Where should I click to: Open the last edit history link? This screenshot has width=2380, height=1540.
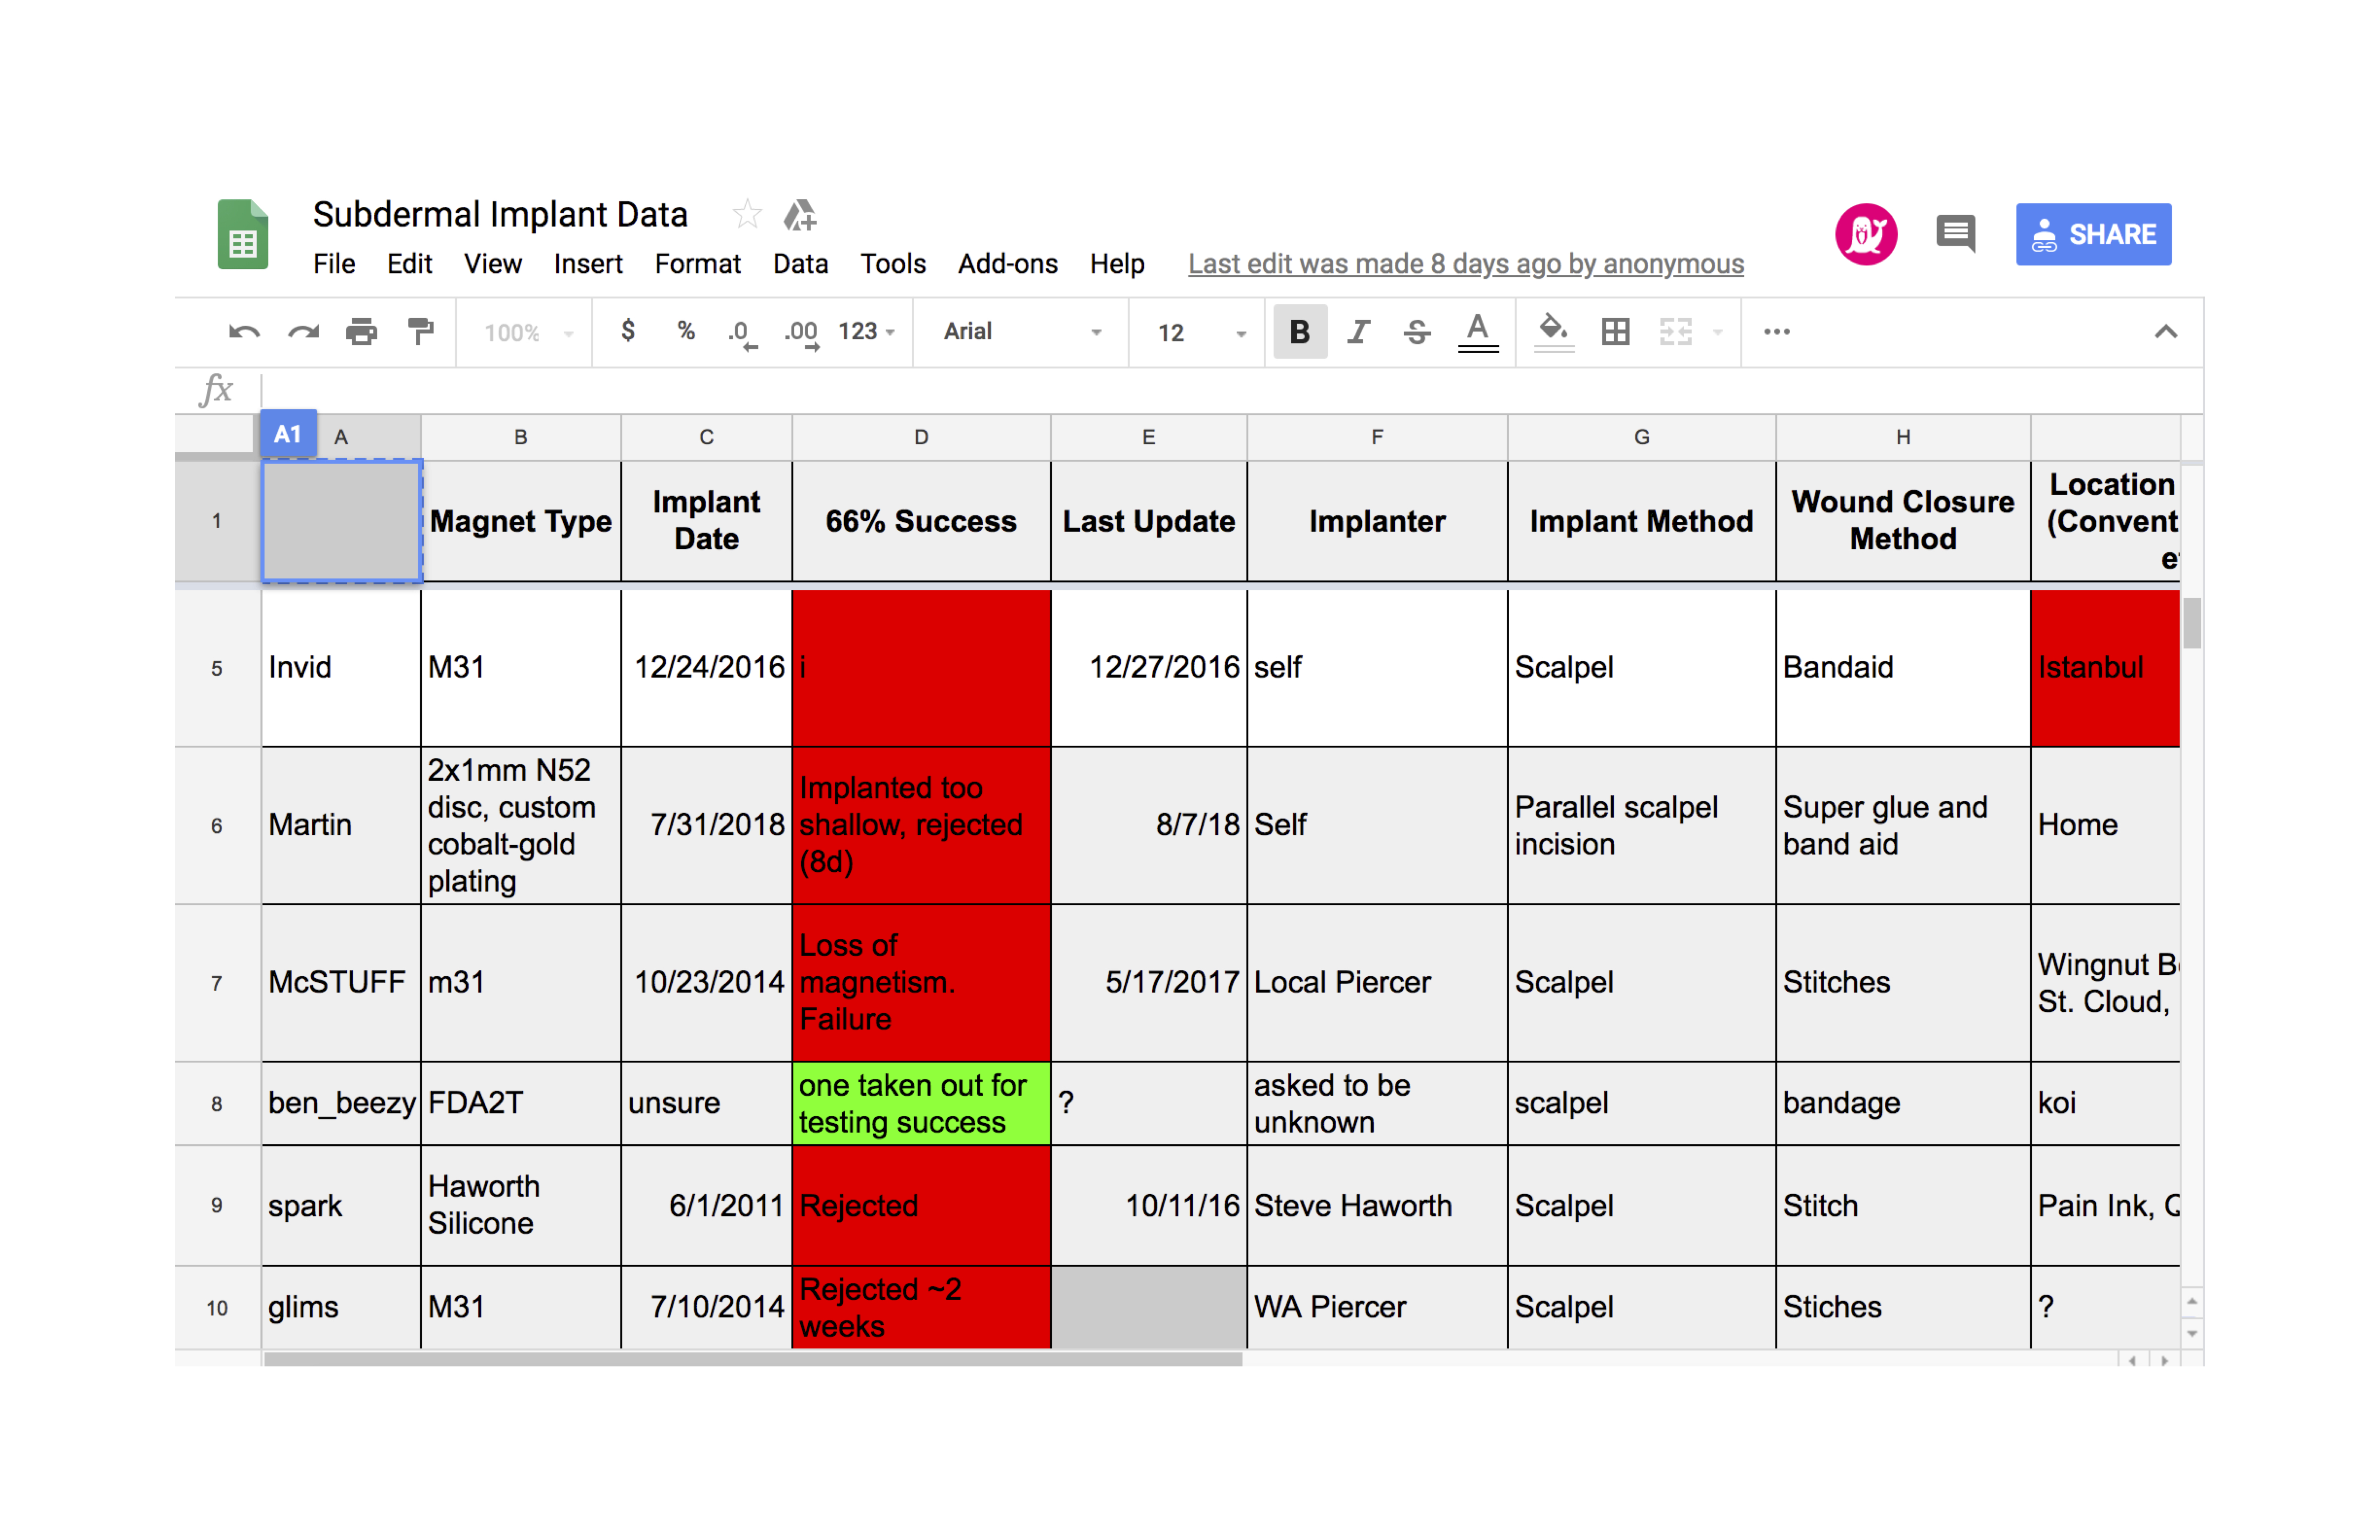[x=1465, y=264]
